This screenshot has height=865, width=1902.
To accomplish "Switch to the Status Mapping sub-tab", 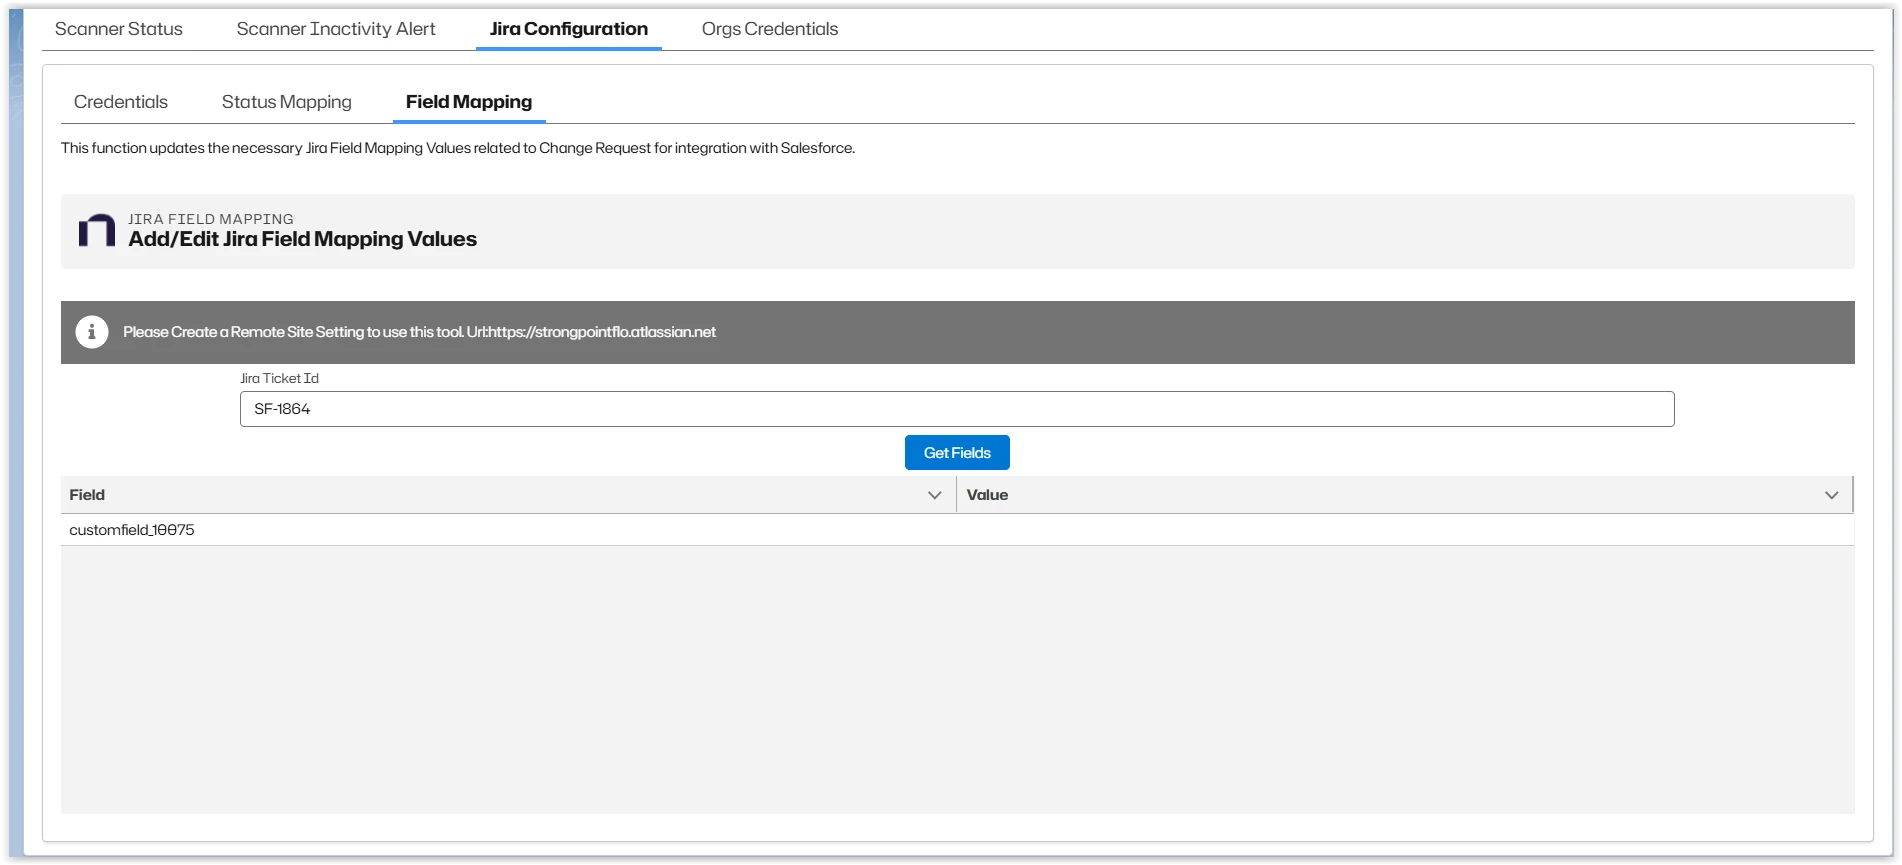I will (287, 102).
